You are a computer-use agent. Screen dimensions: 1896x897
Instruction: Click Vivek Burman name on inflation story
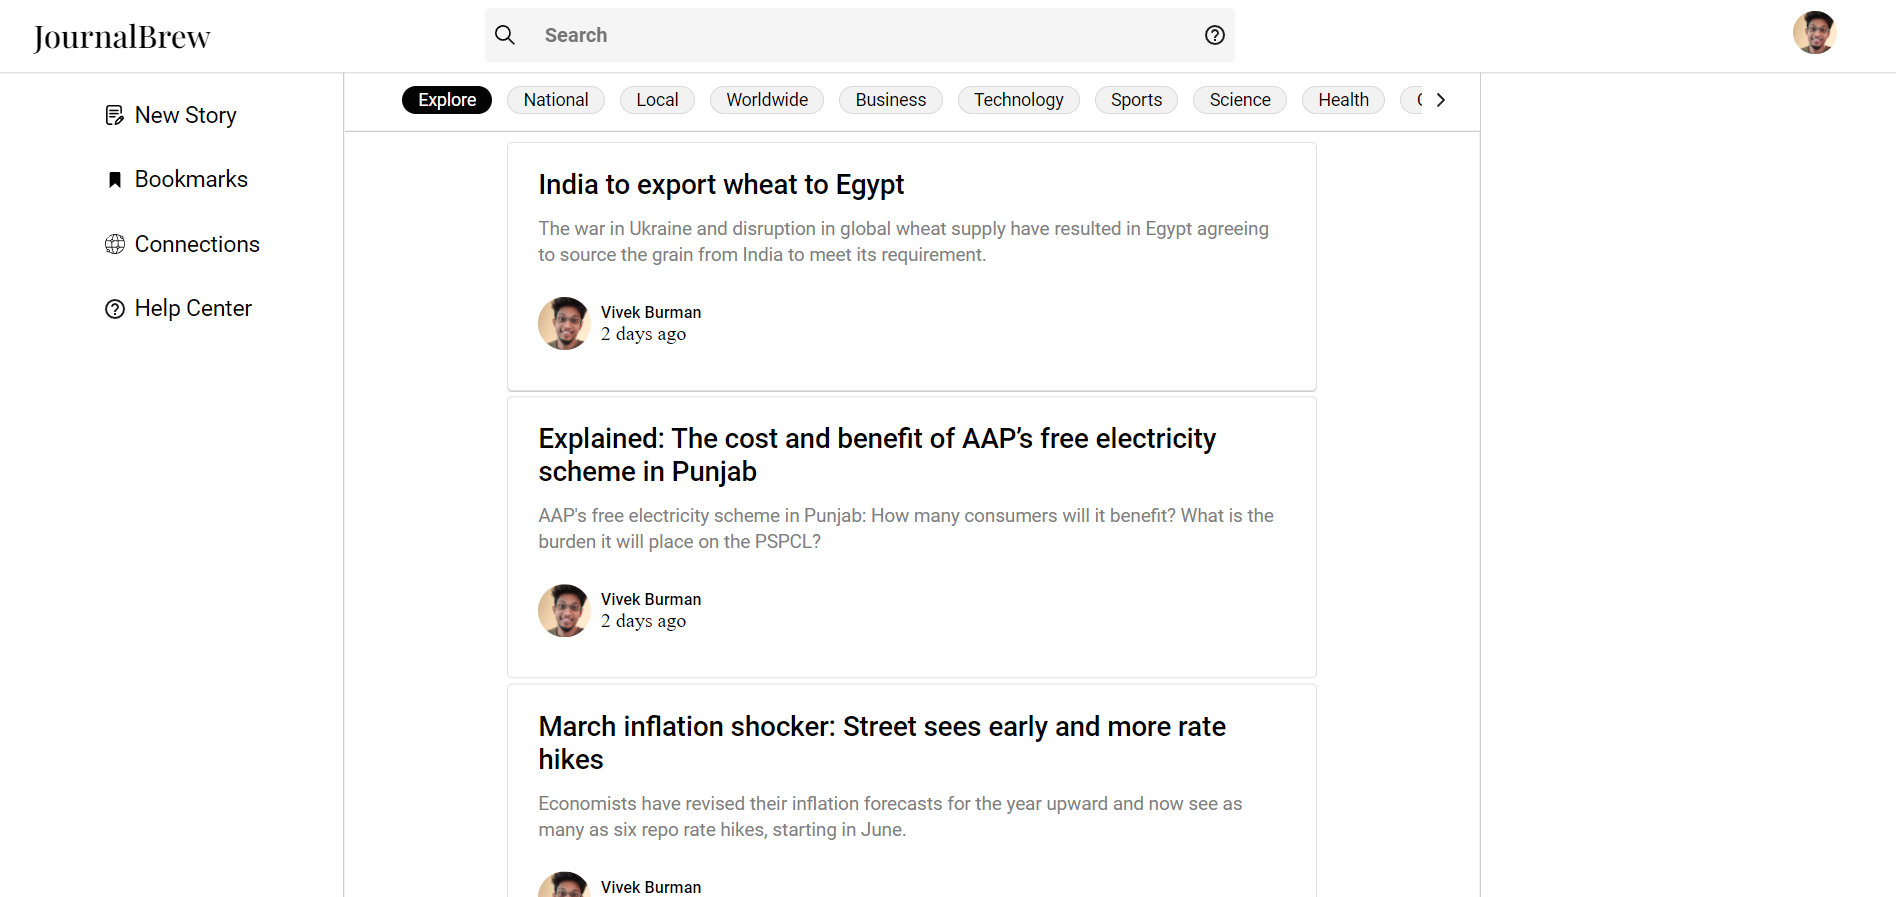click(651, 887)
